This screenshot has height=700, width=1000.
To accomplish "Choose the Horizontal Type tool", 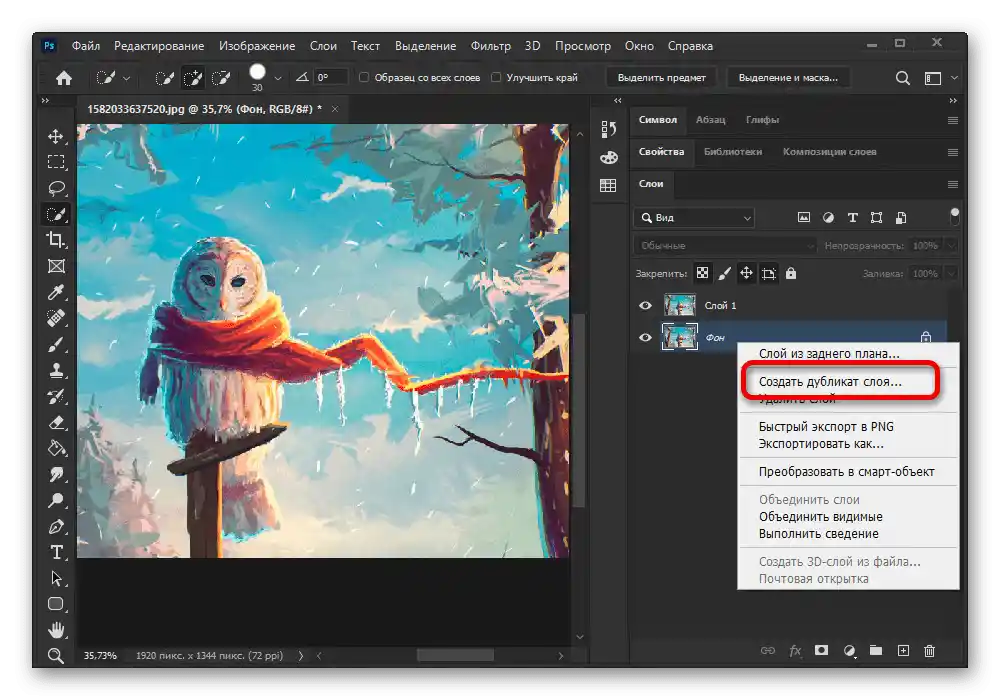I will click(x=56, y=552).
